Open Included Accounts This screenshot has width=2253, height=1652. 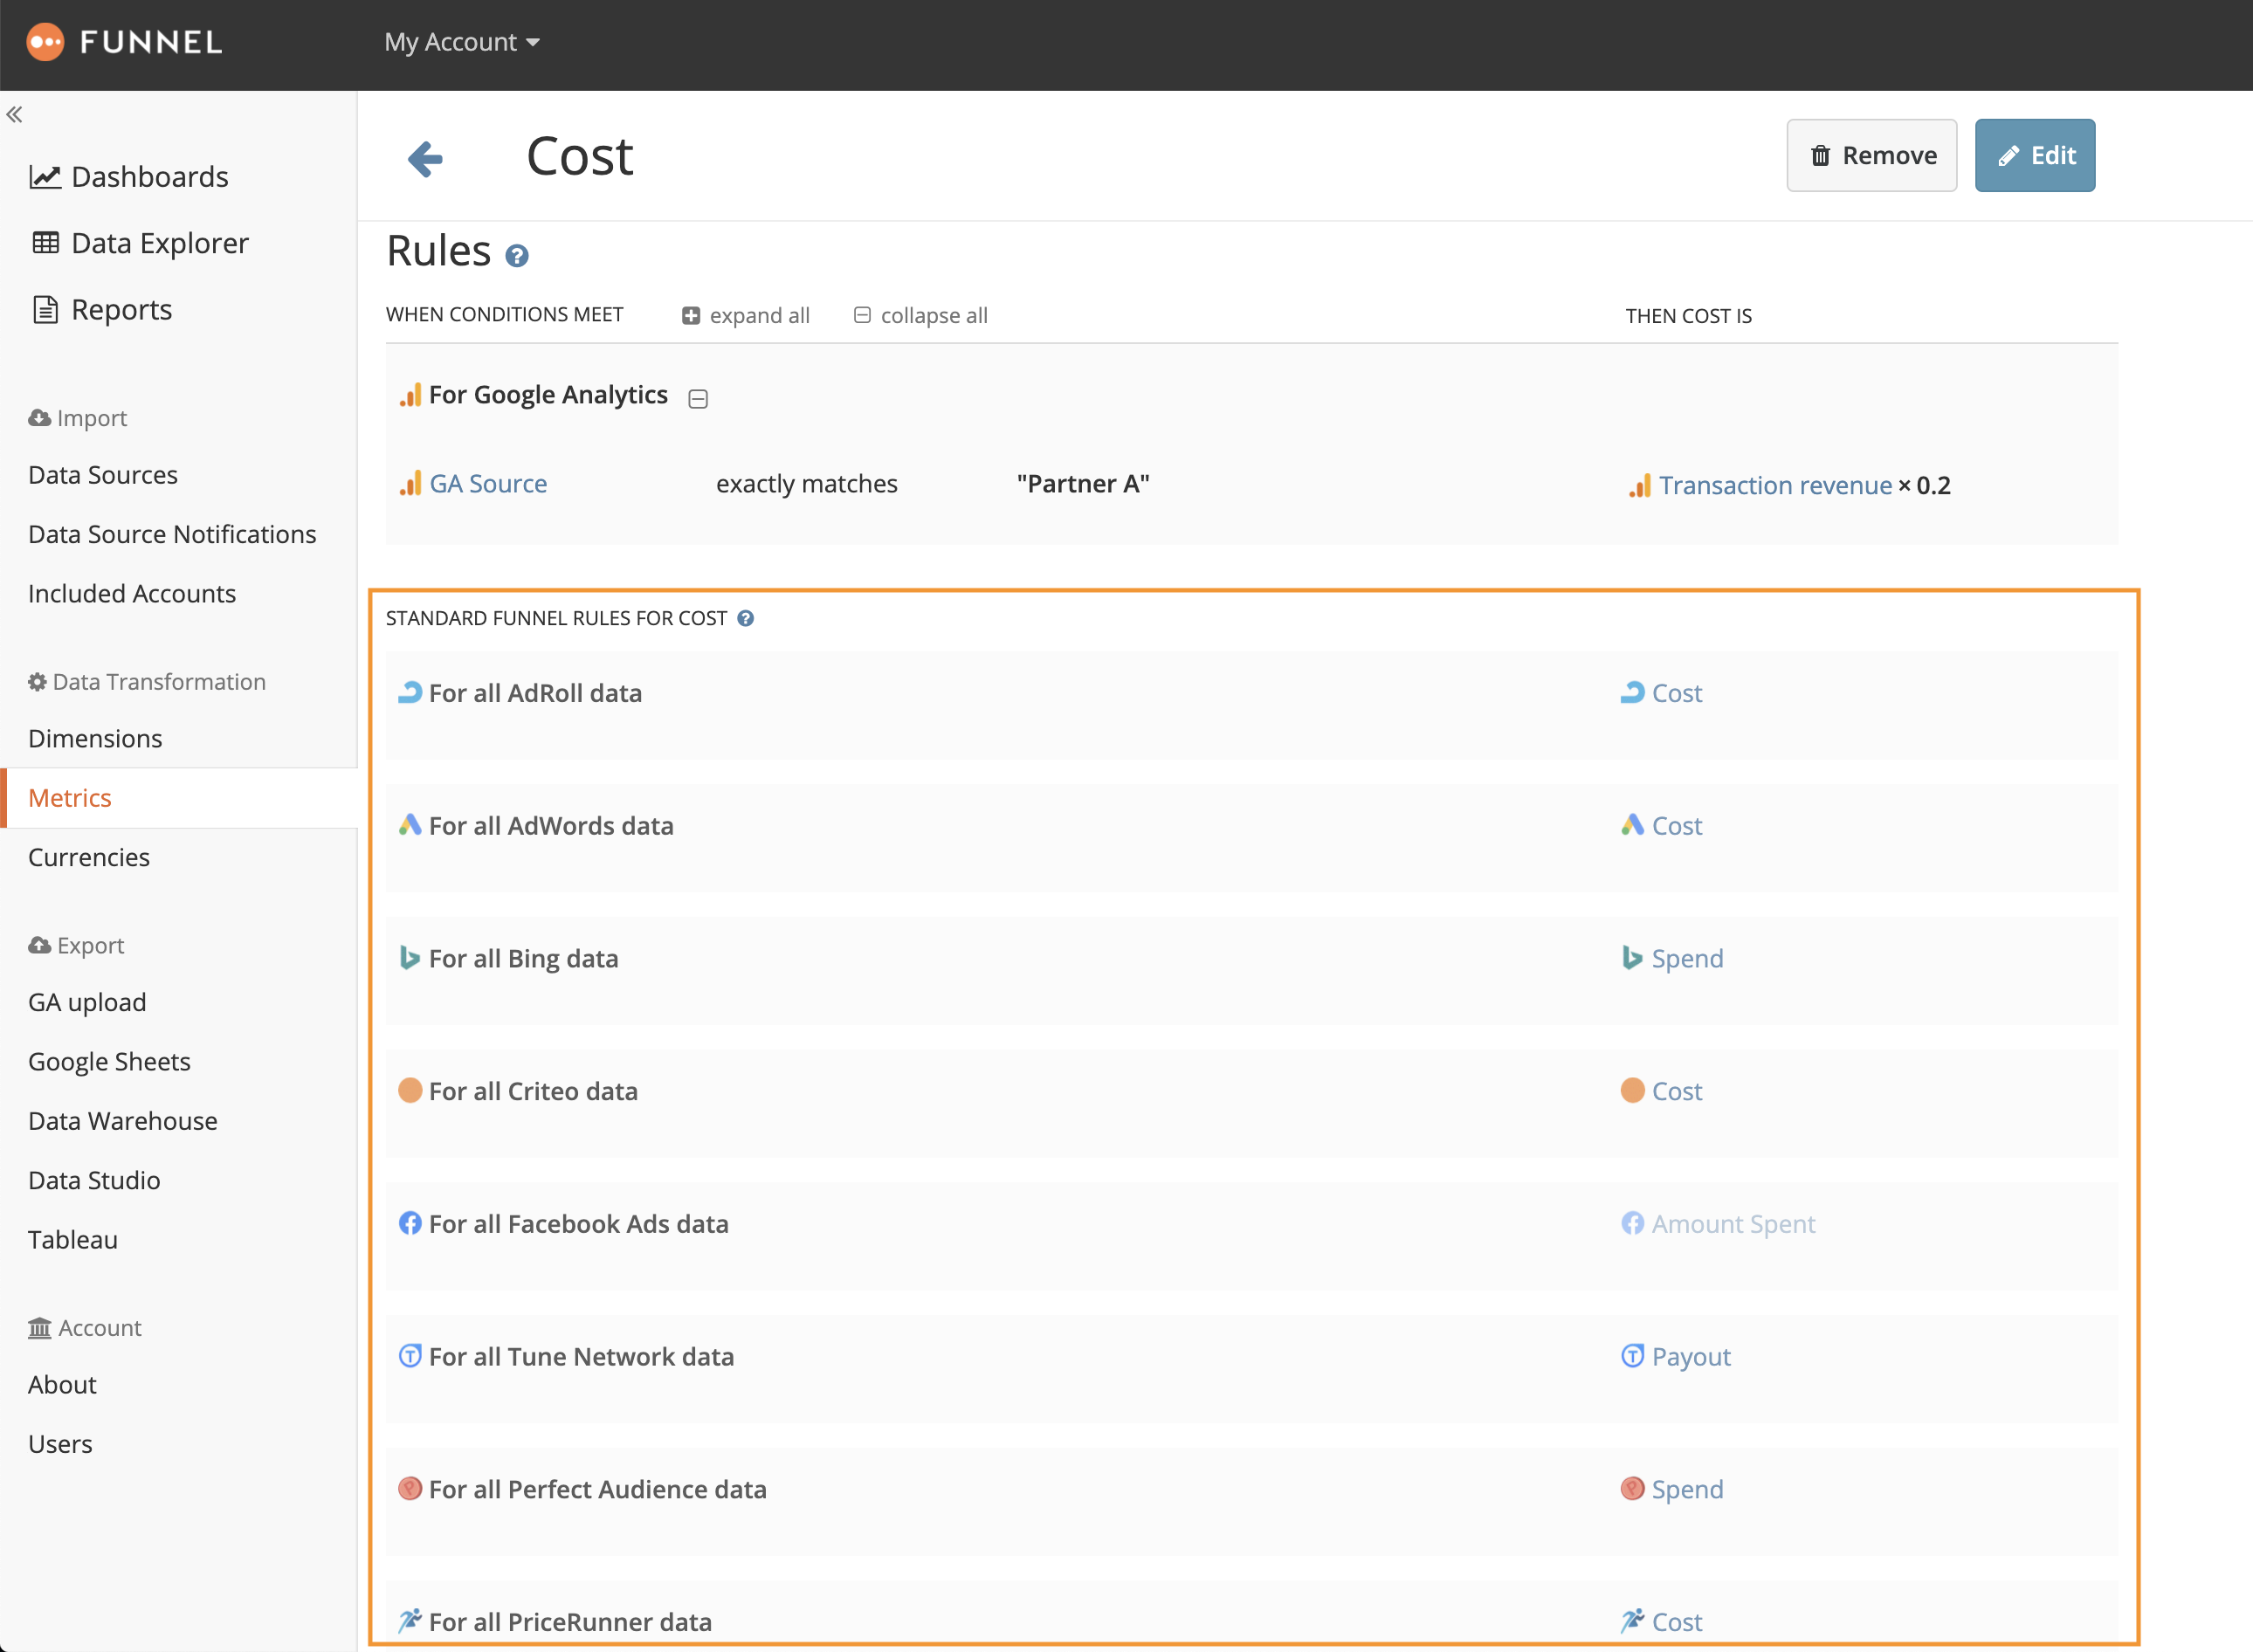click(132, 594)
